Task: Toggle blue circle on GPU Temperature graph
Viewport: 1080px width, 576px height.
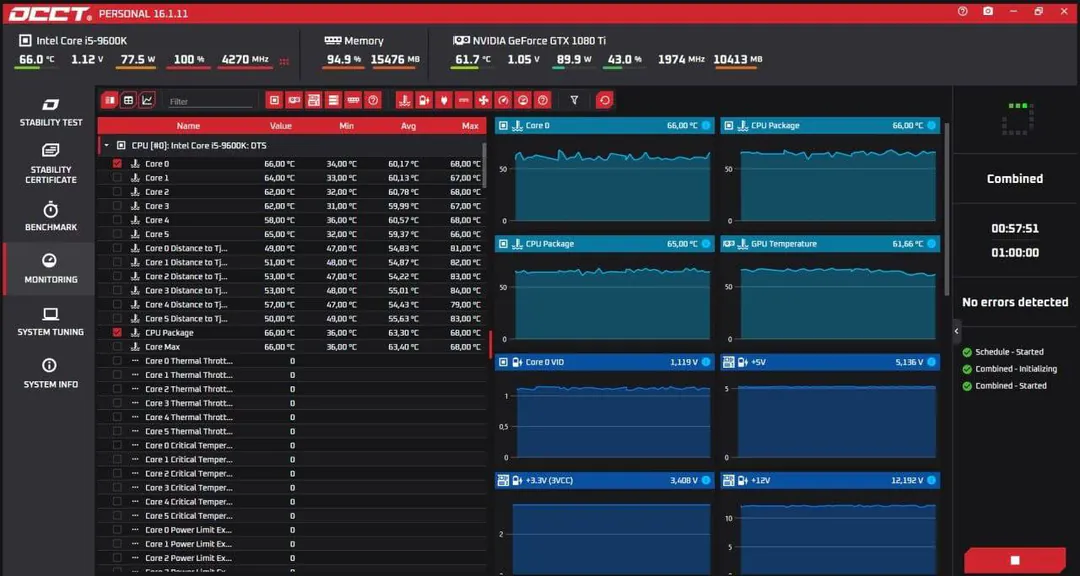Action: [x=932, y=244]
